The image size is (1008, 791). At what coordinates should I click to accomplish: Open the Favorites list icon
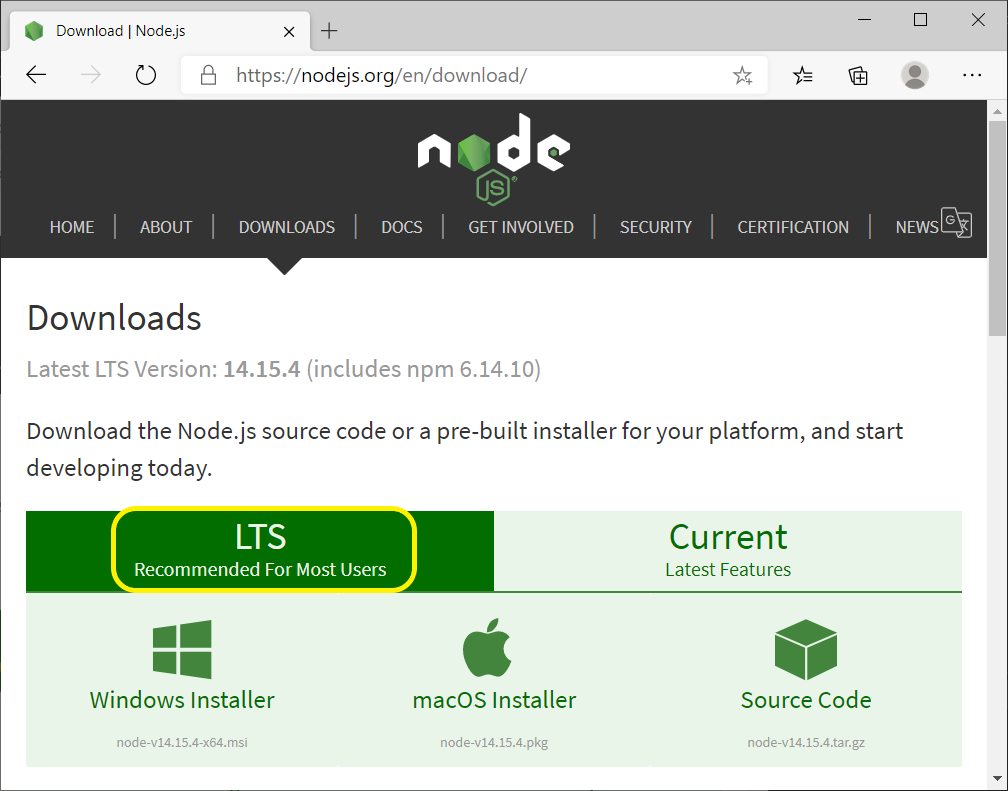(x=803, y=76)
